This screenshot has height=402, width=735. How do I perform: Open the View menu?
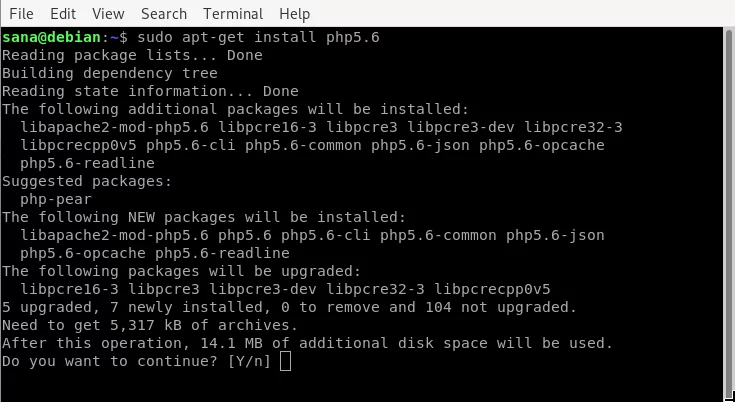pos(108,14)
